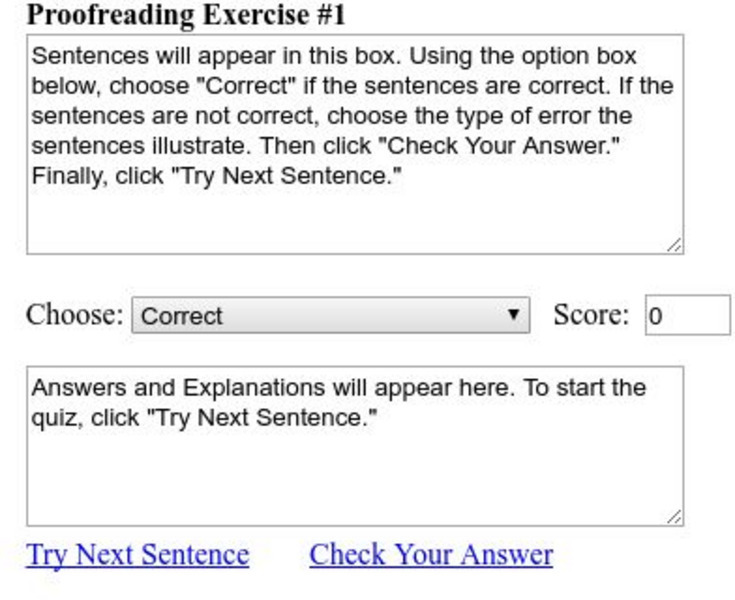
Task: Click the "Check Your Answer" link
Action: point(430,554)
